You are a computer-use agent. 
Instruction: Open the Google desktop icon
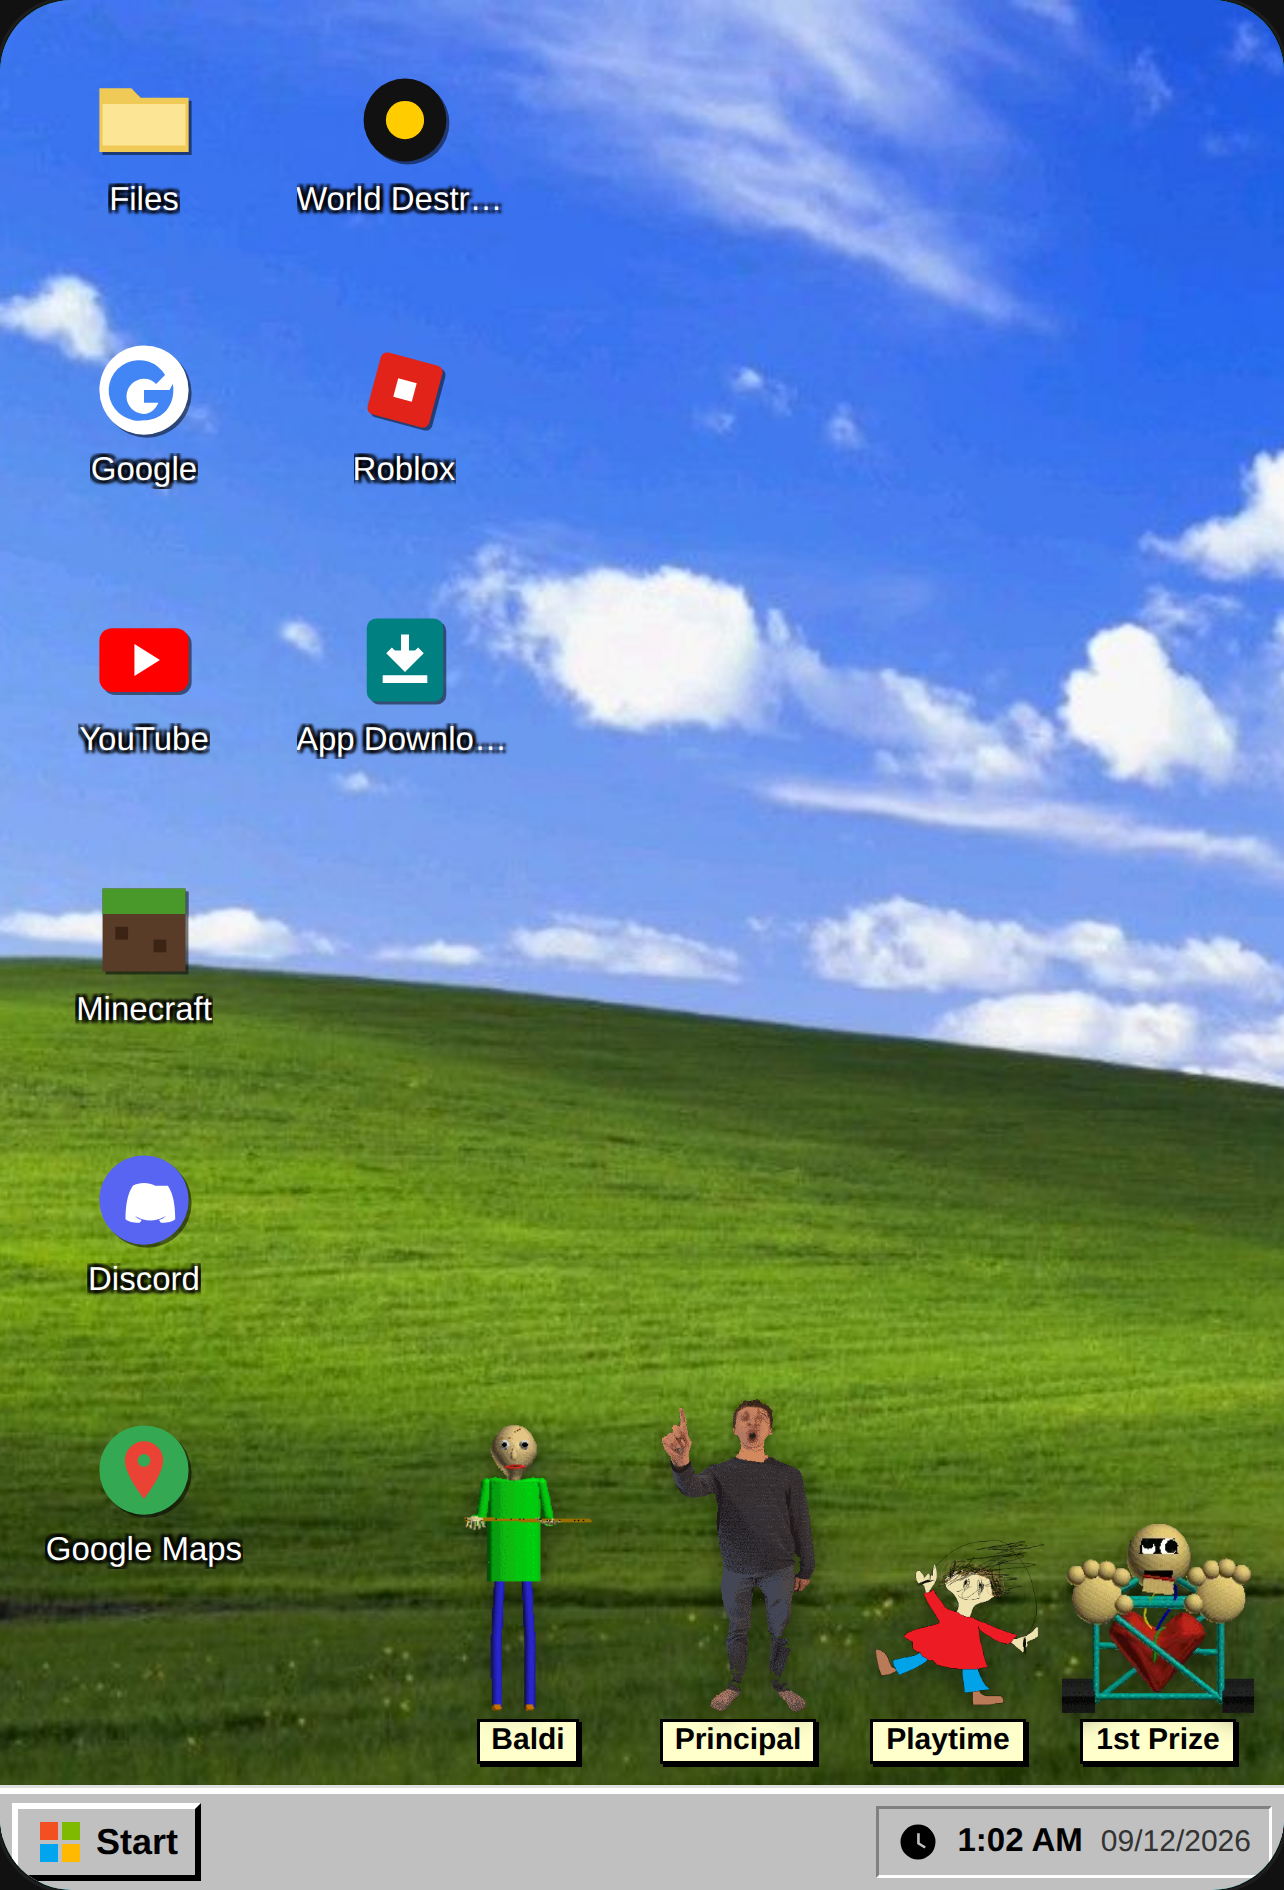(x=144, y=390)
